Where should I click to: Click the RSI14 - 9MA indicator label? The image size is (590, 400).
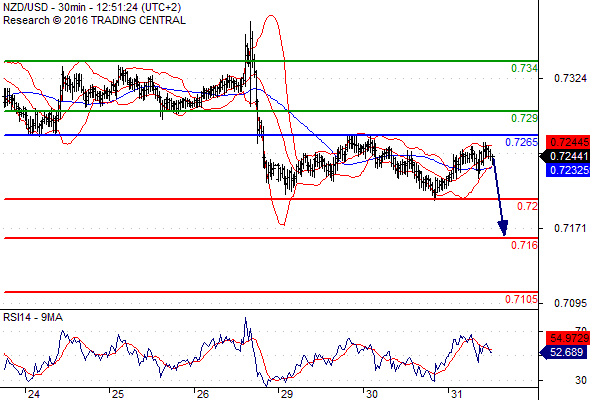tap(33, 318)
